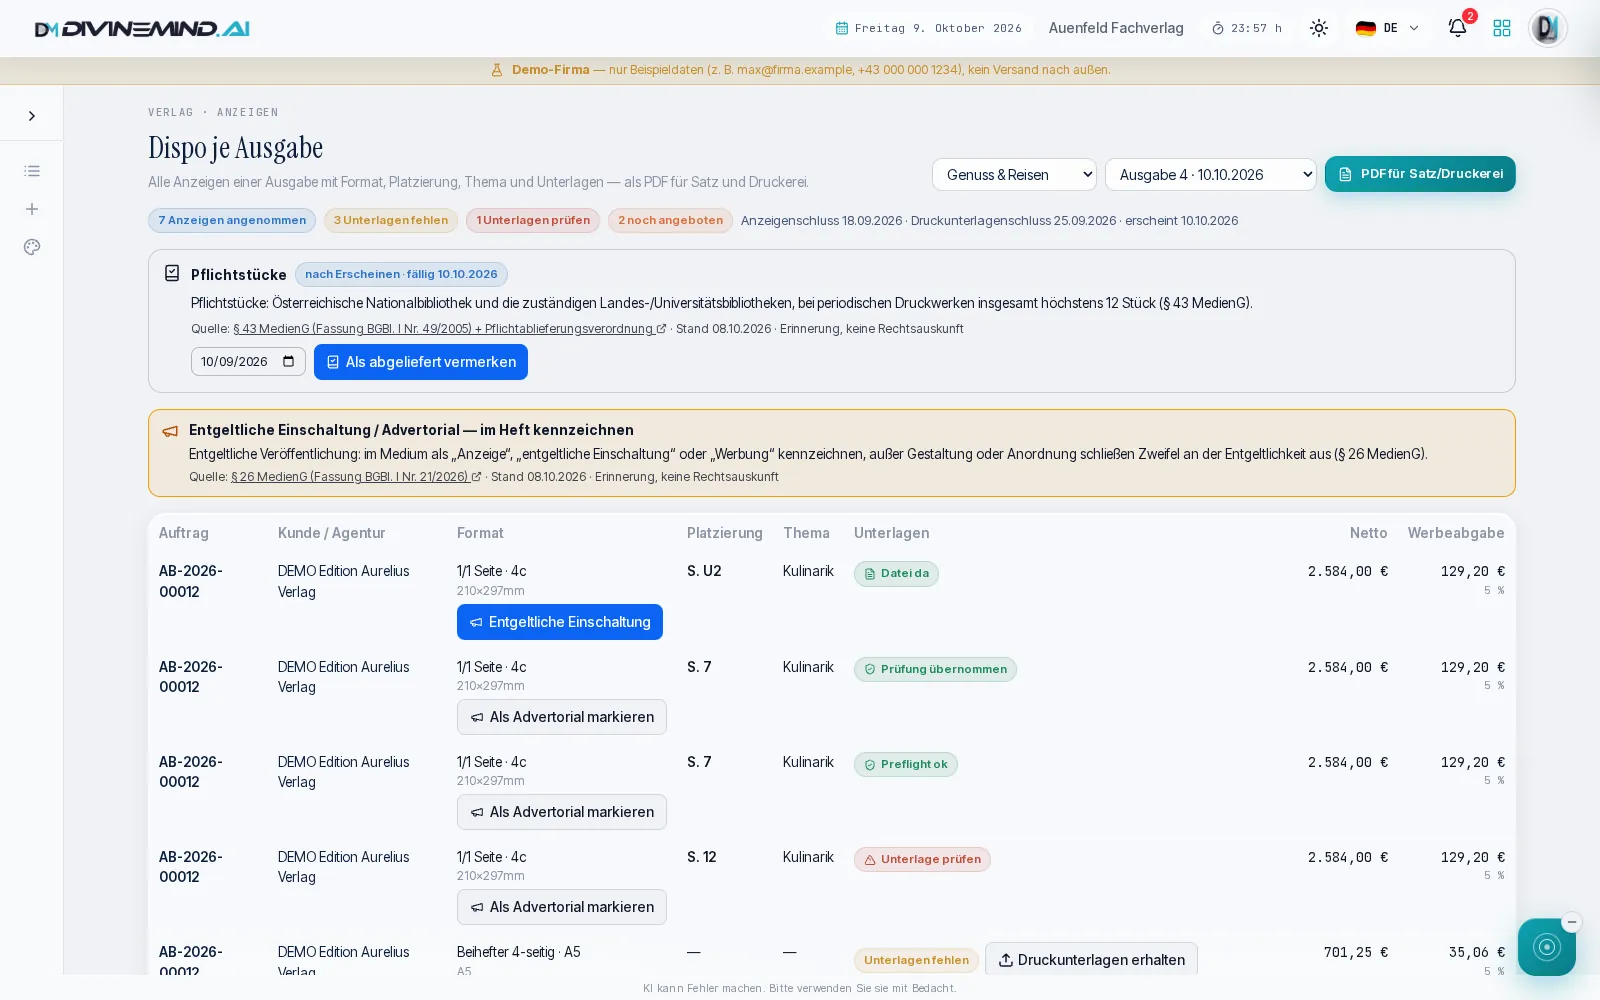Screen dimensions: 1600x1000
Task: Click the Platzierung column header
Action: pyautogui.click(x=725, y=533)
